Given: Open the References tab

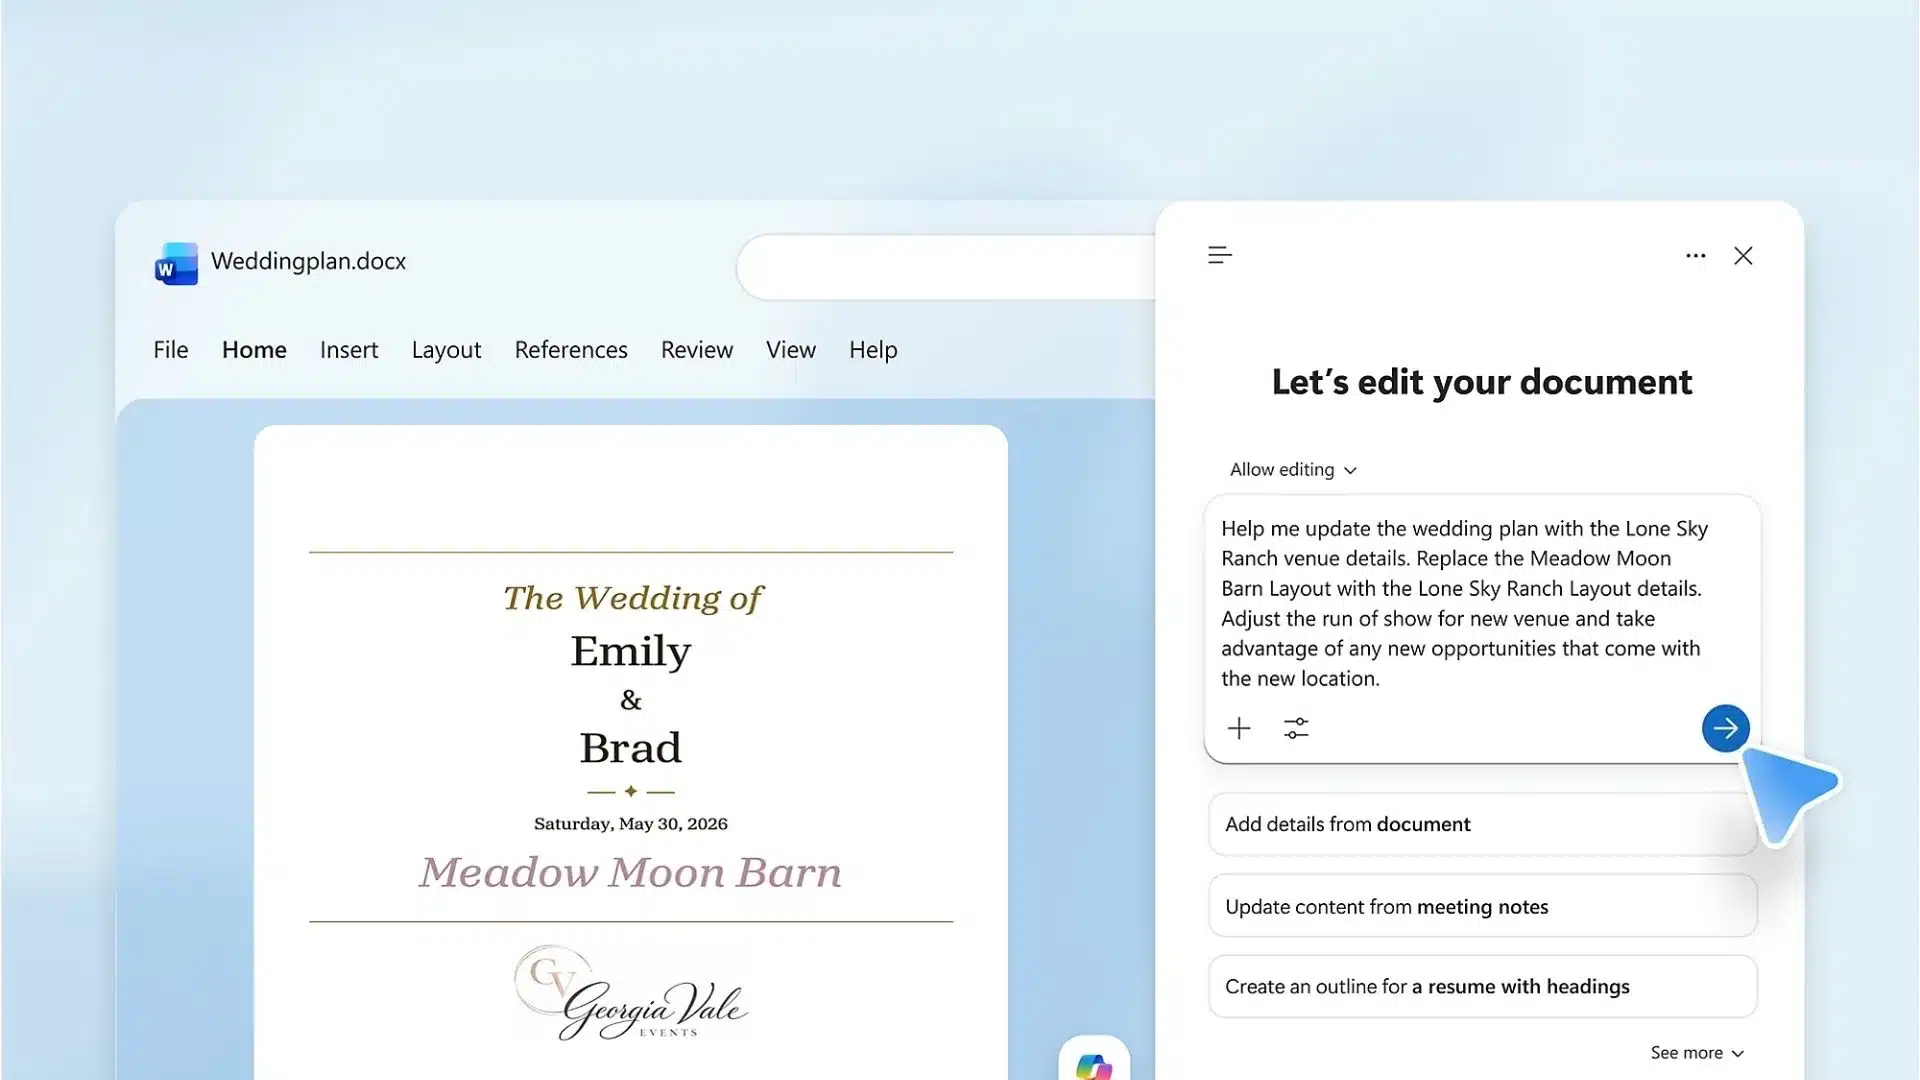Looking at the screenshot, I should click(x=571, y=350).
